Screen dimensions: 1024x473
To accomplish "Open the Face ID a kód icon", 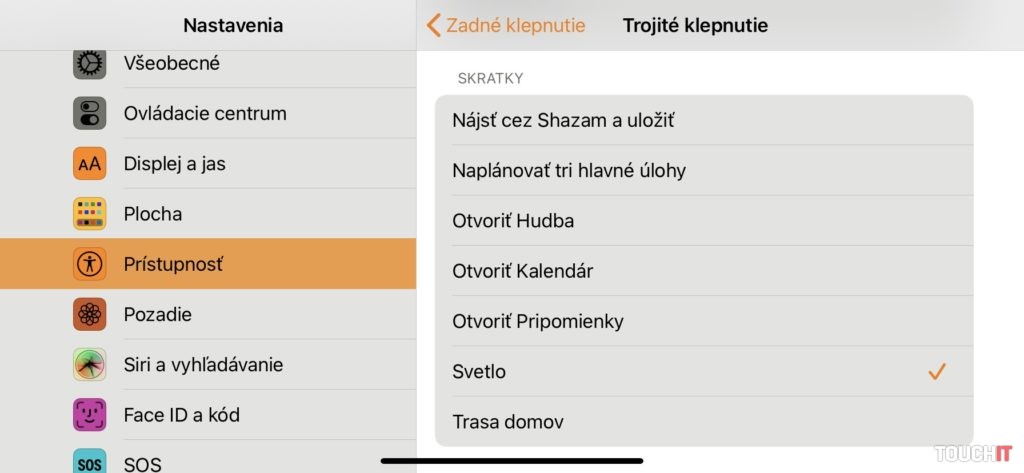I will click(x=90, y=414).
